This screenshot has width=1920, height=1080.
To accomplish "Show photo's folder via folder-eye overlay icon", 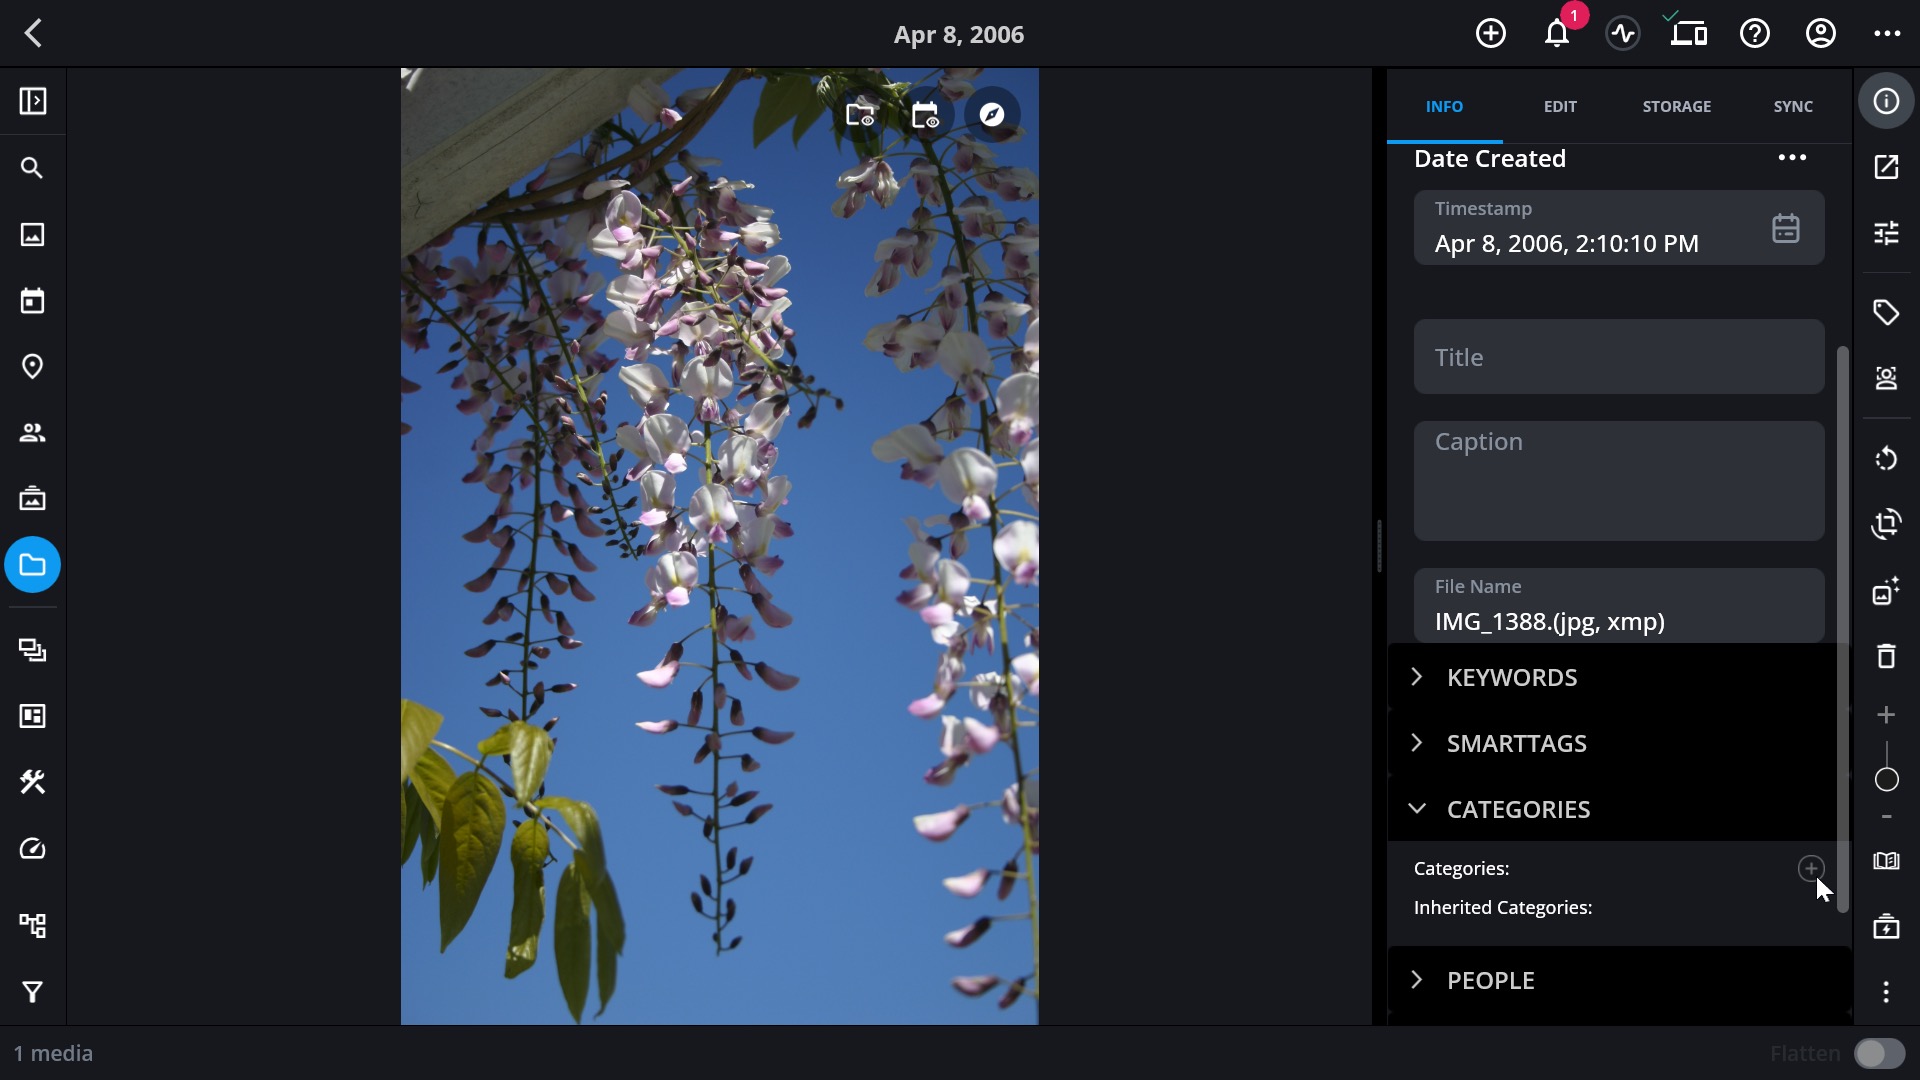I will [x=860, y=115].
